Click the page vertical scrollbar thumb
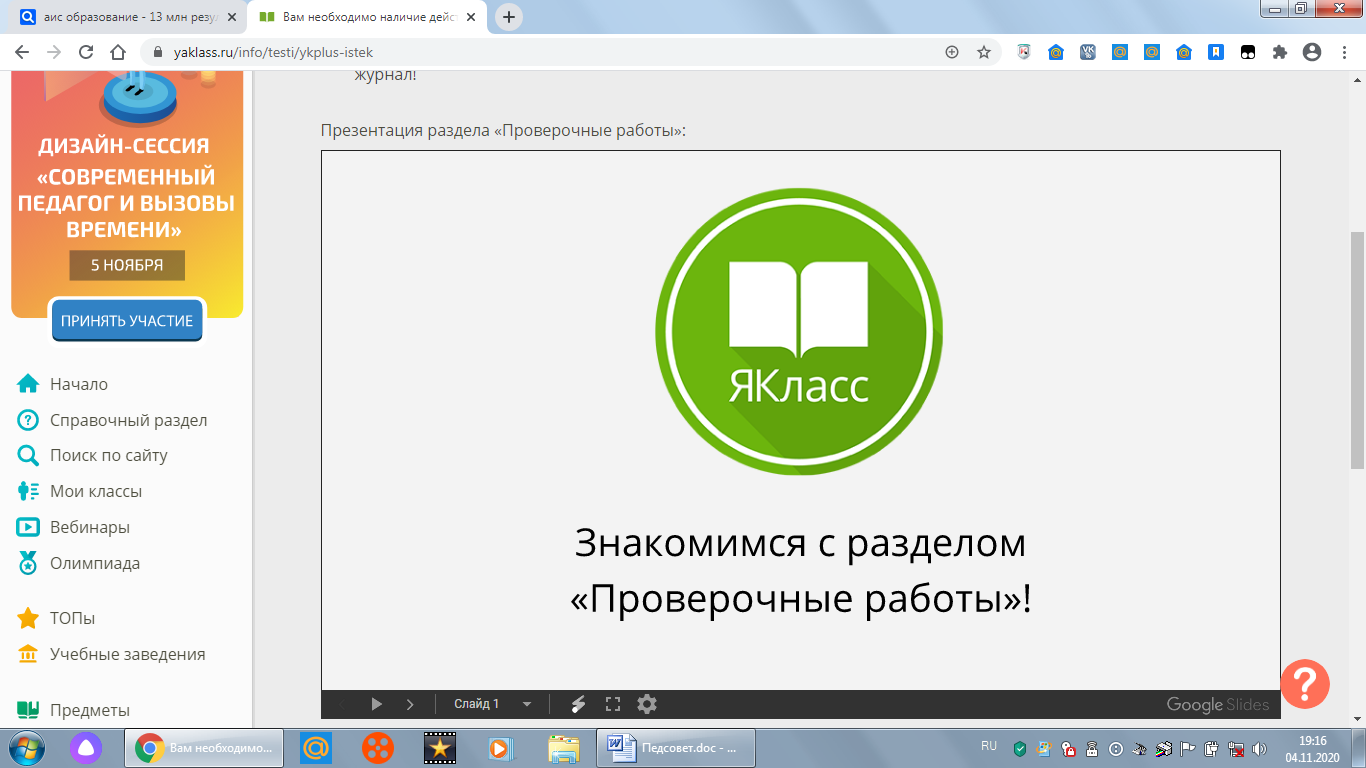This screenshot has height=768, width=1366. tap(1357, 350)
